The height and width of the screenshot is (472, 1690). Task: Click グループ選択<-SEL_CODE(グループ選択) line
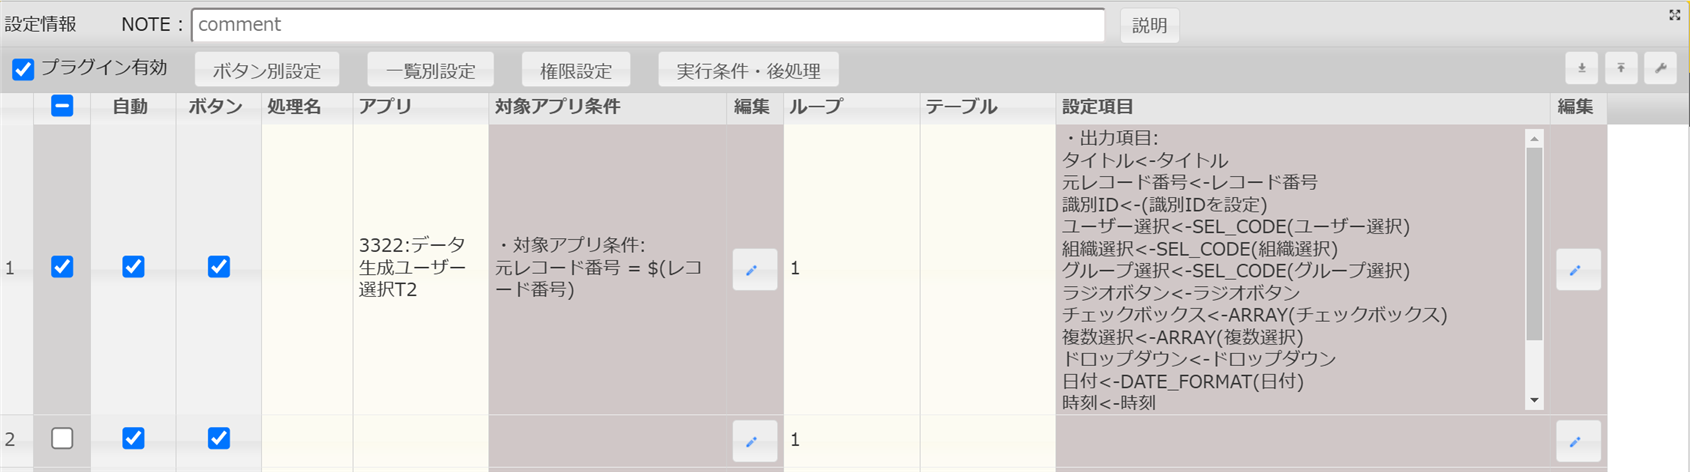1236,270
